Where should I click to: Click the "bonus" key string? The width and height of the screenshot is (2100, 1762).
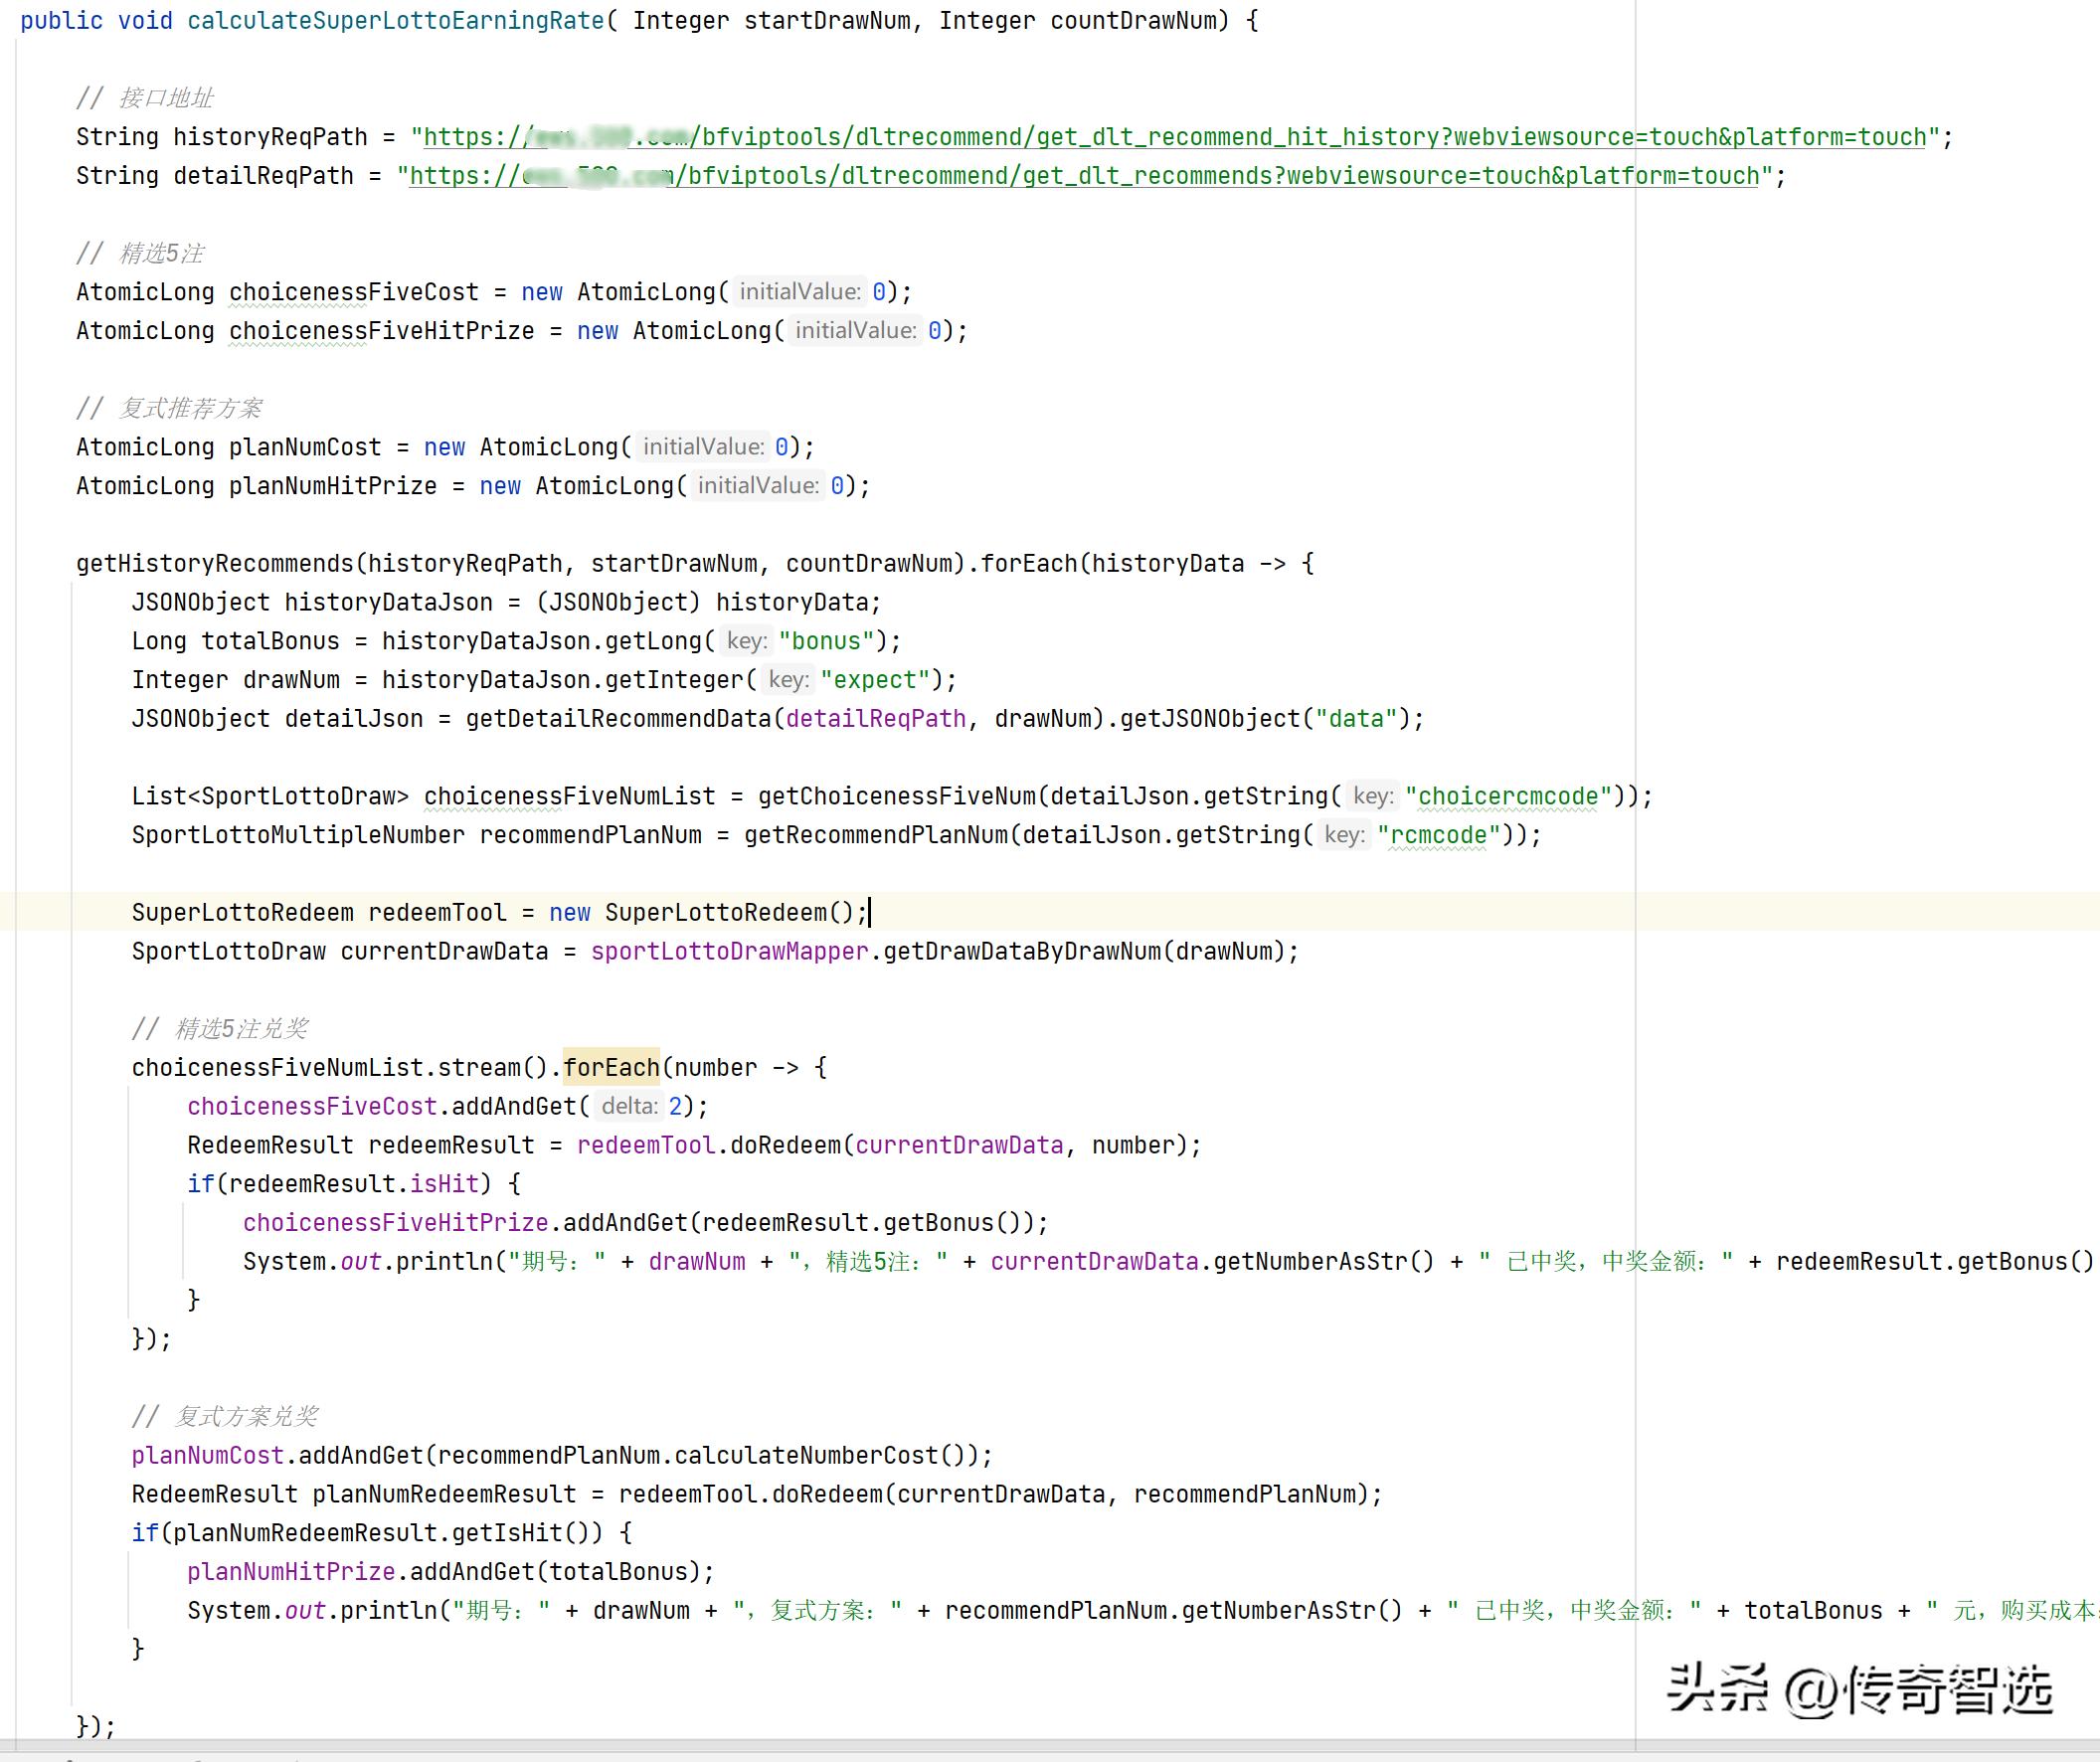[826, 641]
